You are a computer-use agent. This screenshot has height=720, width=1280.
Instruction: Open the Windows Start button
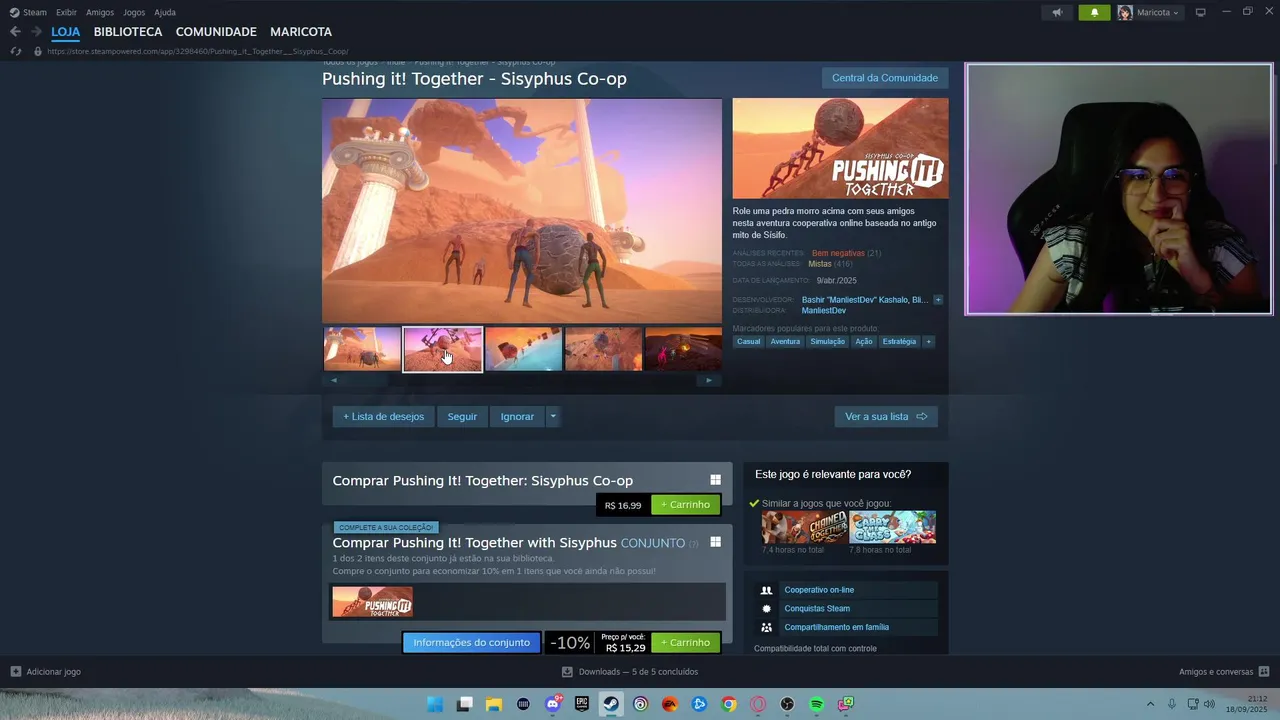[x=435, y=705]
